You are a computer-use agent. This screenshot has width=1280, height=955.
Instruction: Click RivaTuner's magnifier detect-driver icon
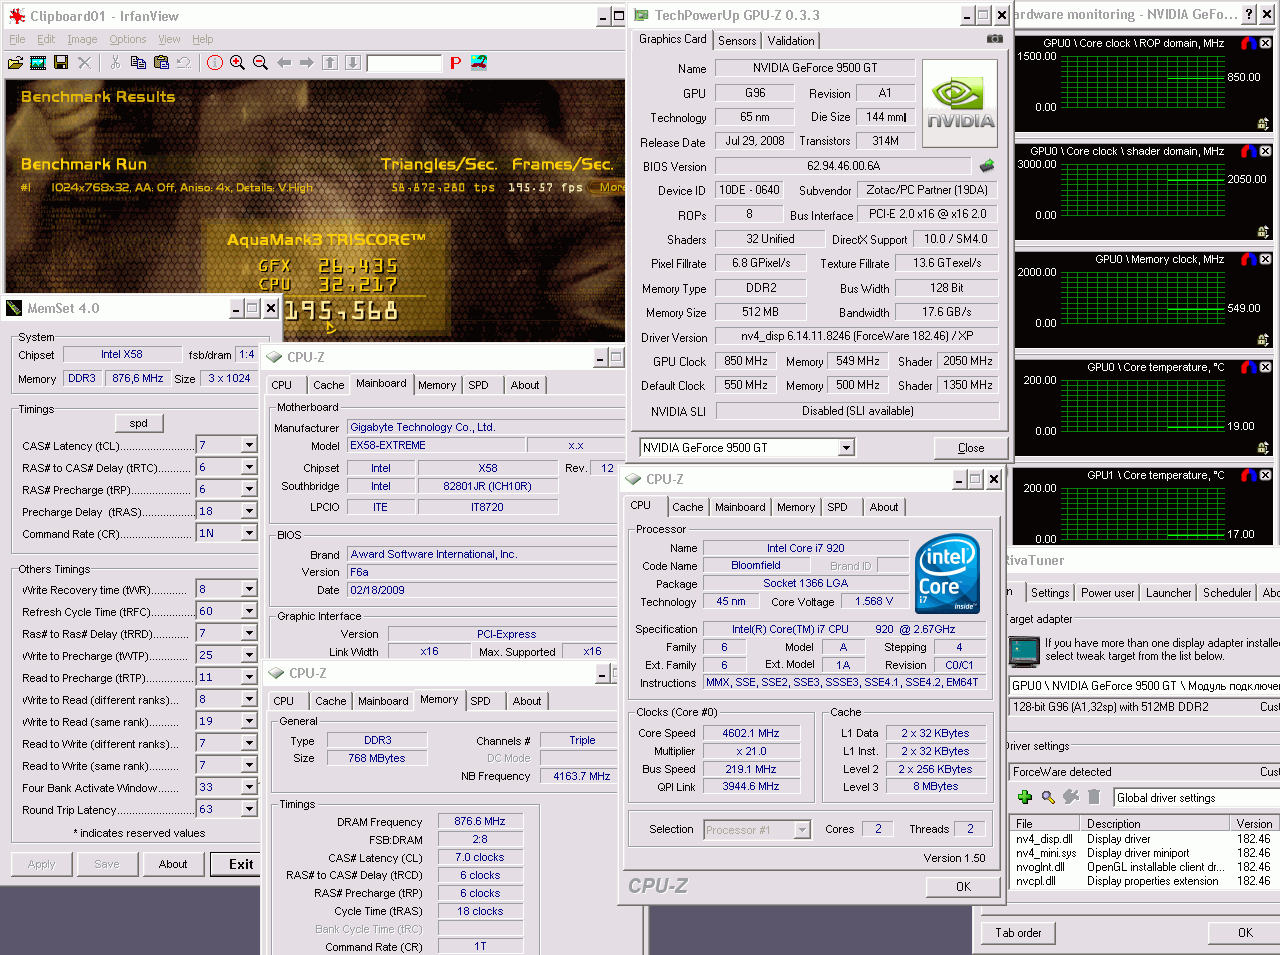[1048, 797]
